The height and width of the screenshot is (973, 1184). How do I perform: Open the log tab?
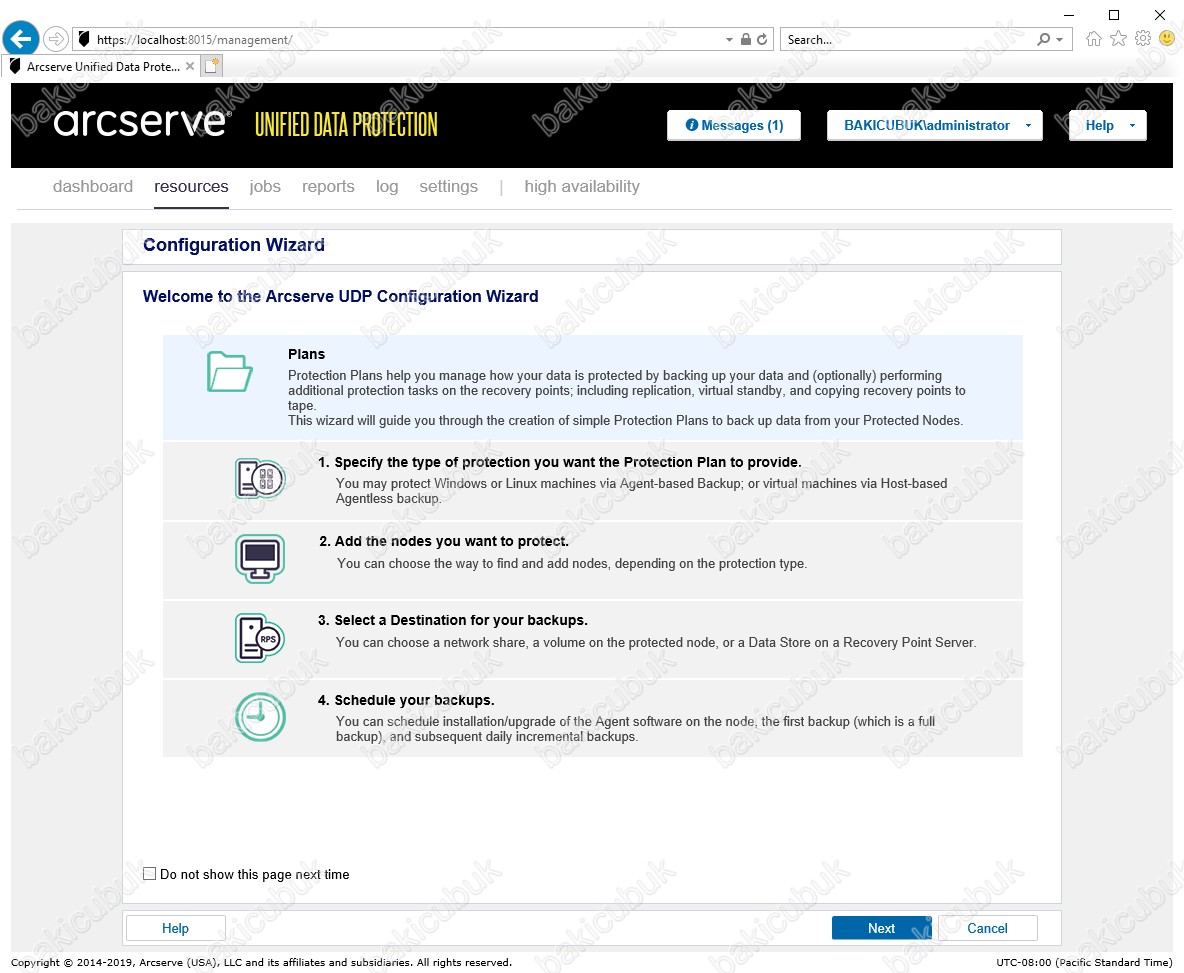tap(387, 186)
